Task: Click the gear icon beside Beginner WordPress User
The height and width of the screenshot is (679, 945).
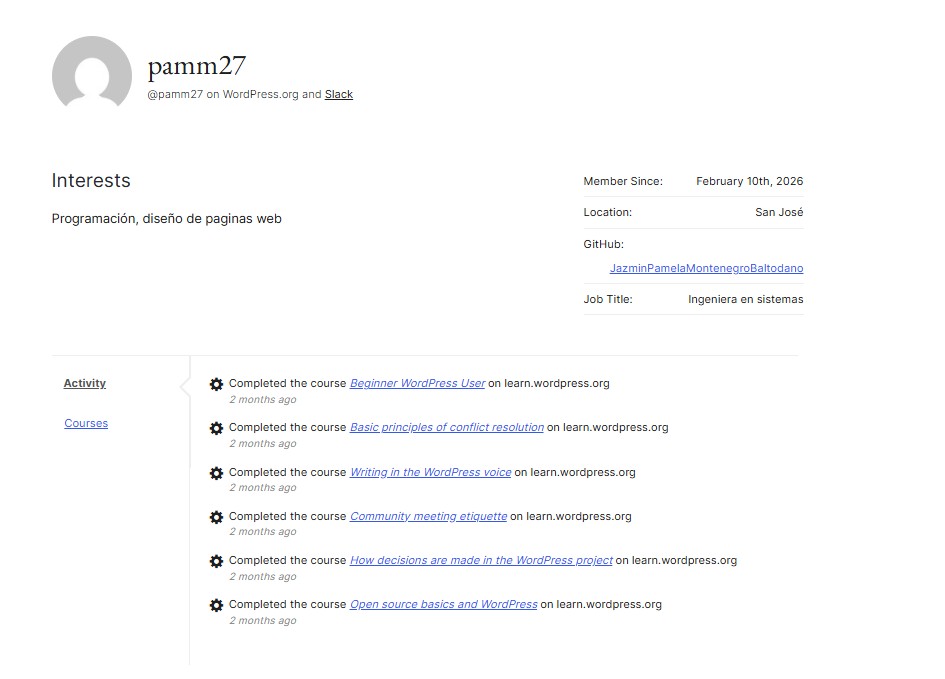Action: click(216, 384)
